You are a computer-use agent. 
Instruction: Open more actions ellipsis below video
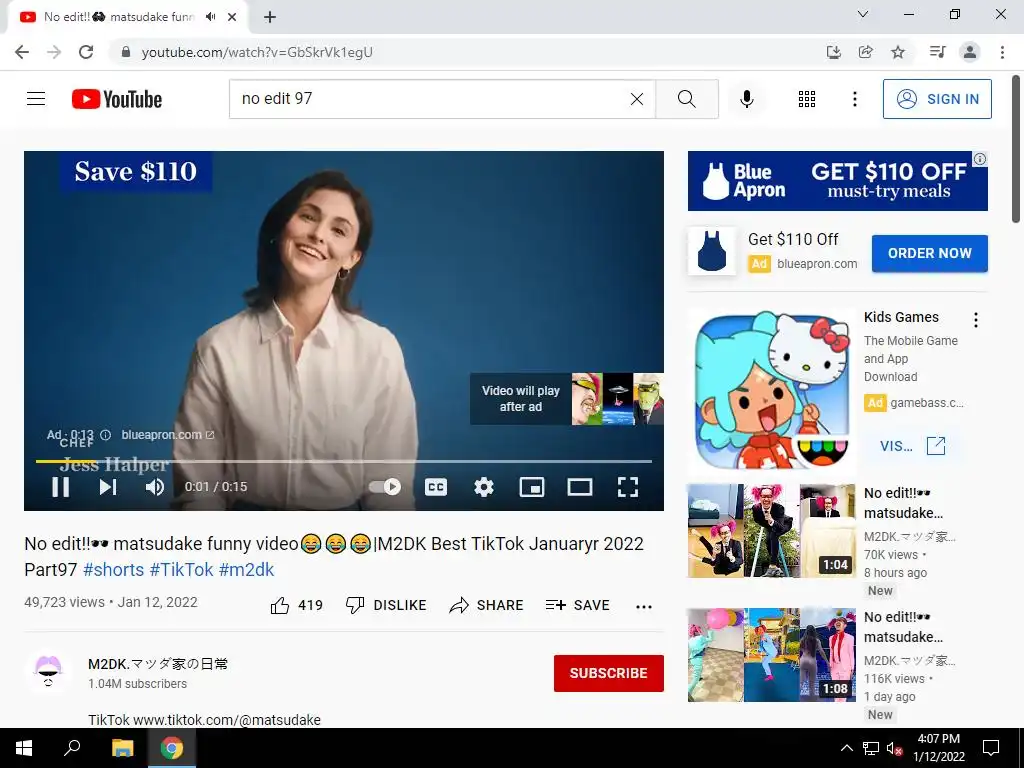pyautogui.click(x=644, y=606)
